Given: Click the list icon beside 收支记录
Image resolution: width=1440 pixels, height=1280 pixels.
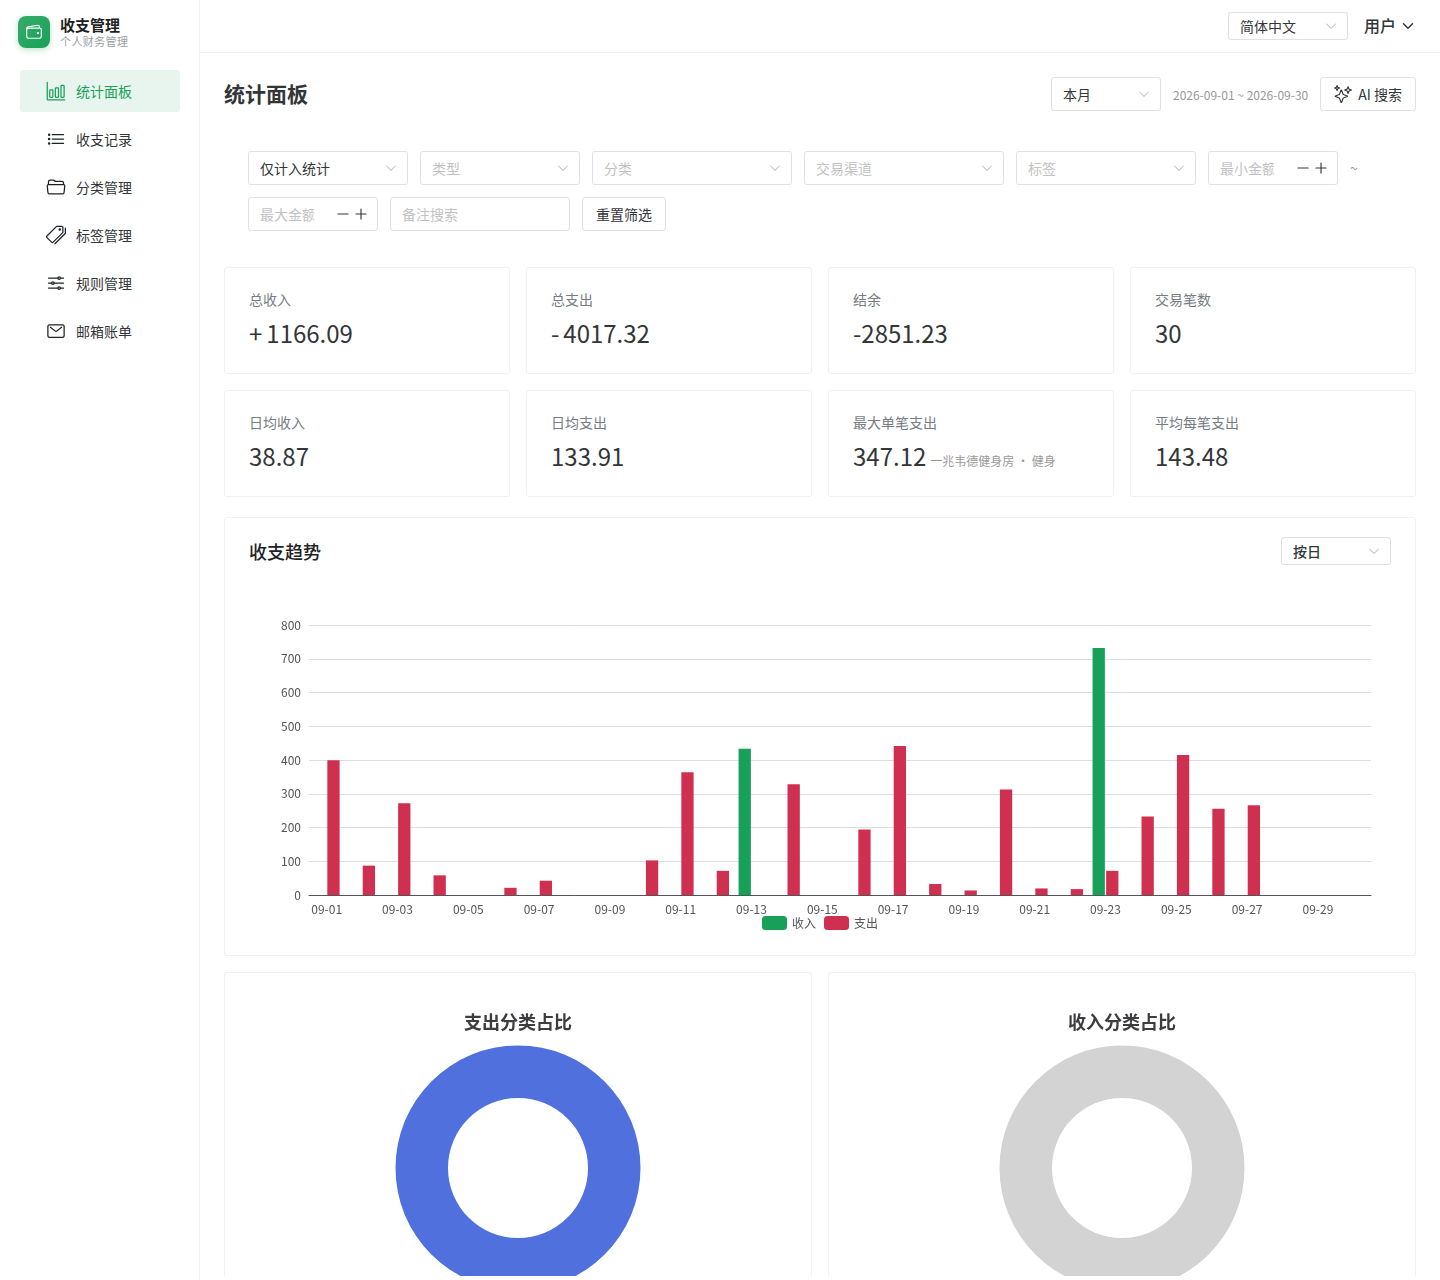Looking at the screenshot, I should tap(56, 140).
